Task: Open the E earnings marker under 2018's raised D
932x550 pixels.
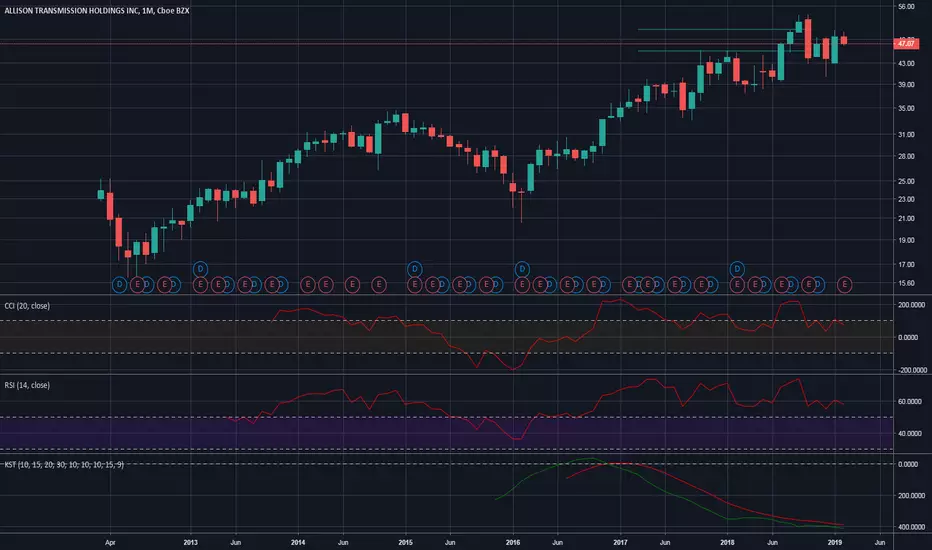Action: [737, 285]
